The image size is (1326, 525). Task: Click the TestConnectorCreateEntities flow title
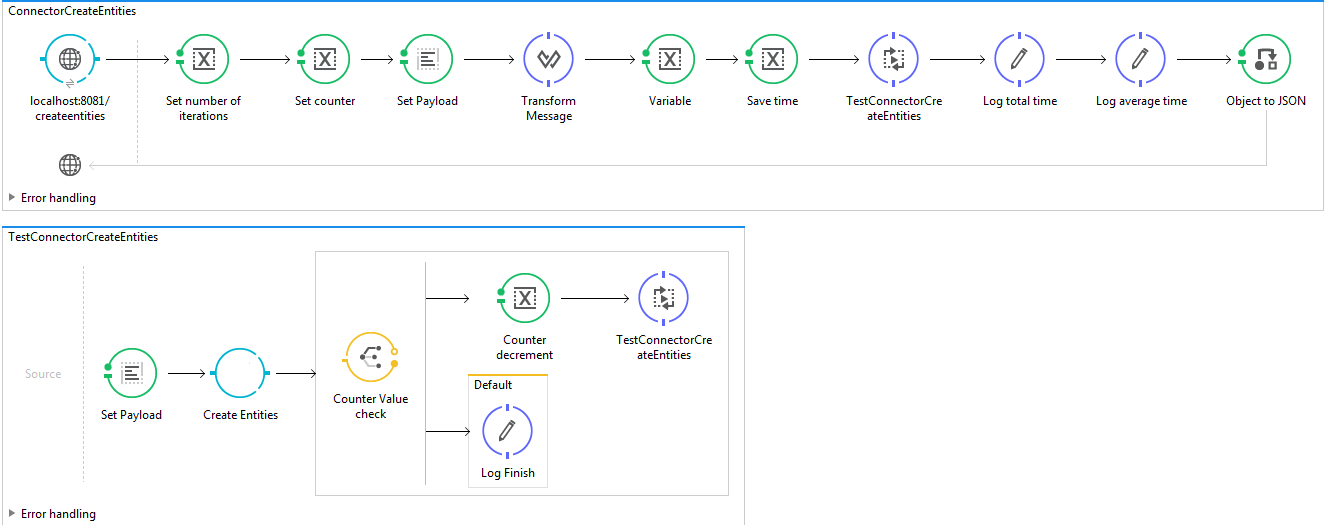coord(83,237)
